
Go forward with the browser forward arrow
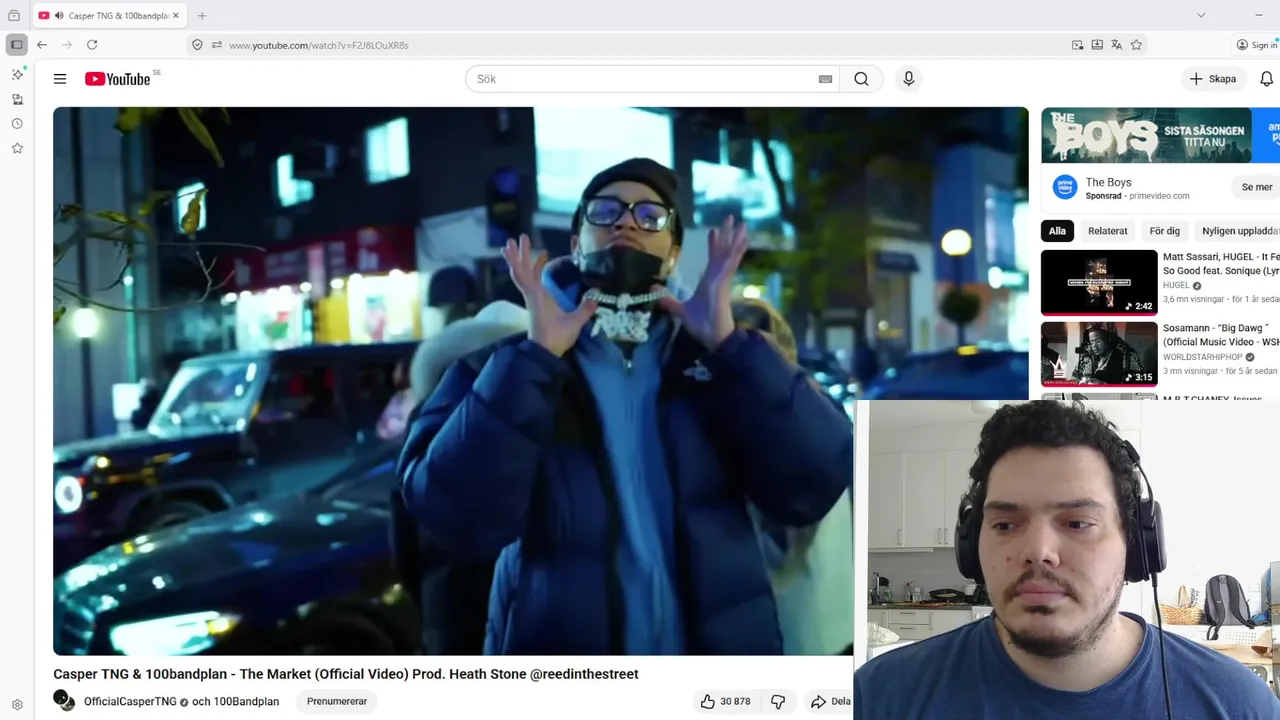(66, 45)
